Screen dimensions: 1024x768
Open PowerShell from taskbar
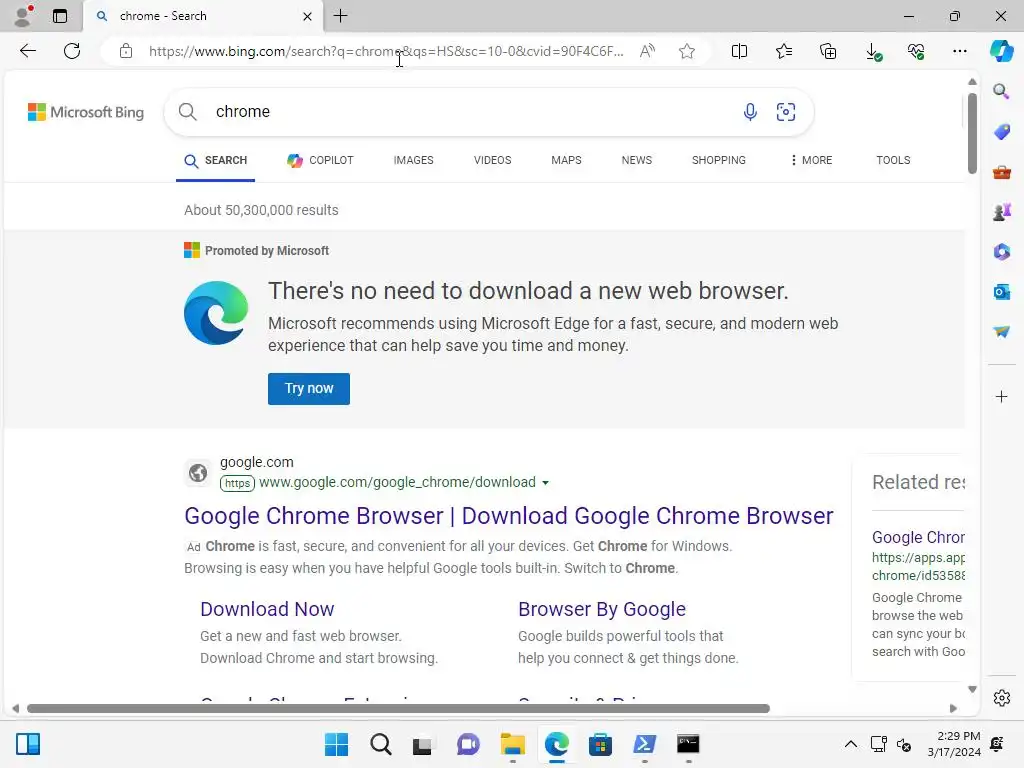(x=644, y=744)
